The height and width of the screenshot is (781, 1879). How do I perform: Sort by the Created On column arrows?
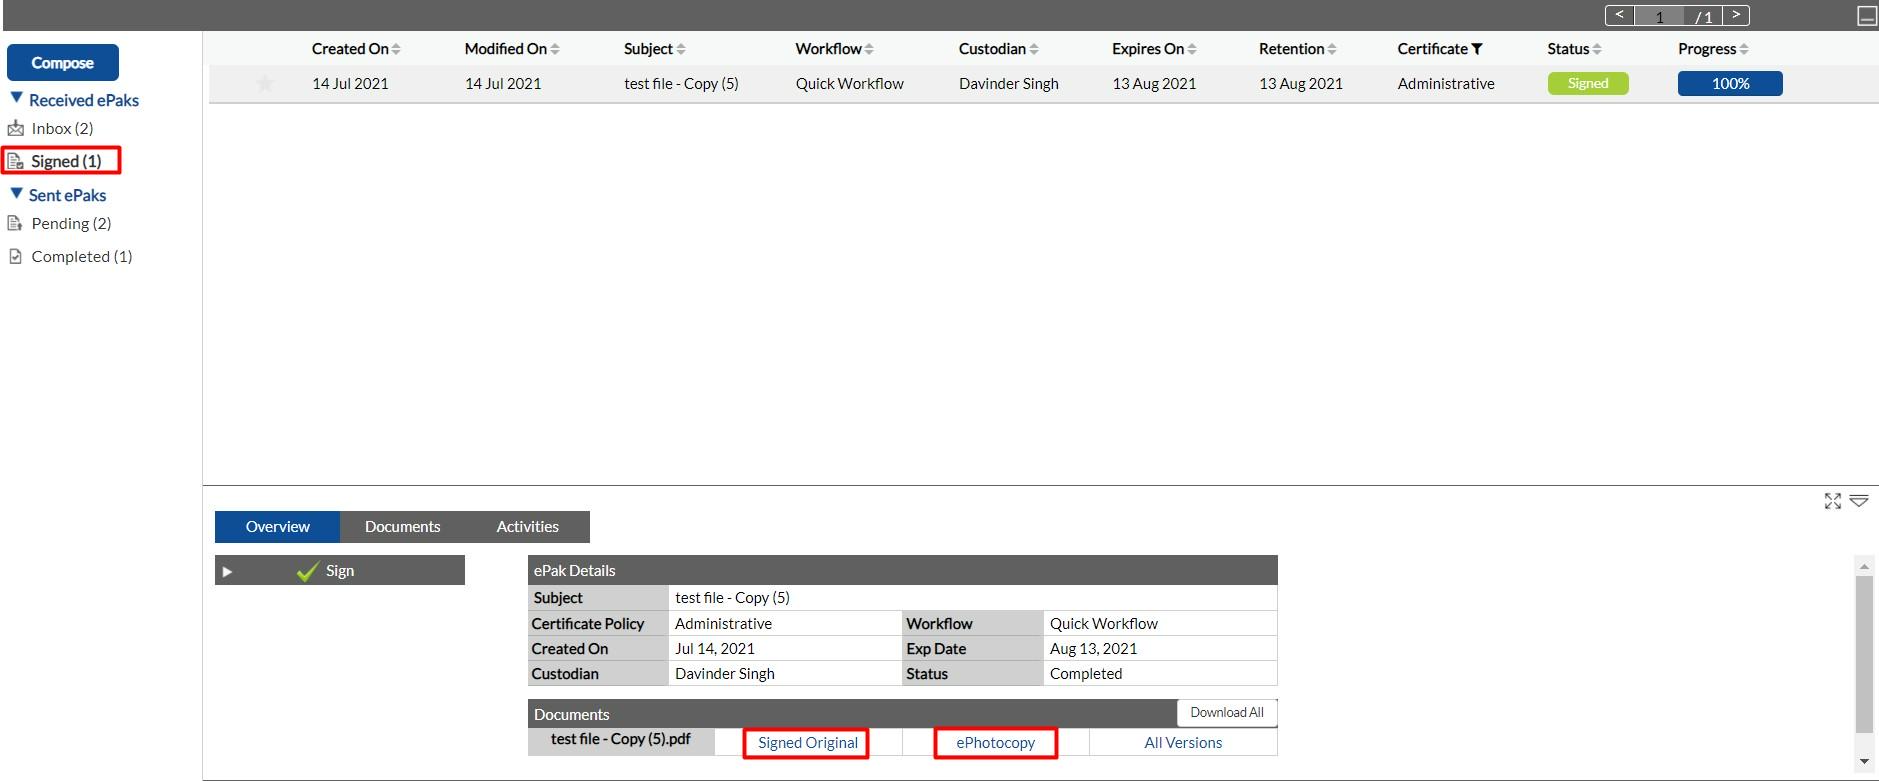coord(396,49)
